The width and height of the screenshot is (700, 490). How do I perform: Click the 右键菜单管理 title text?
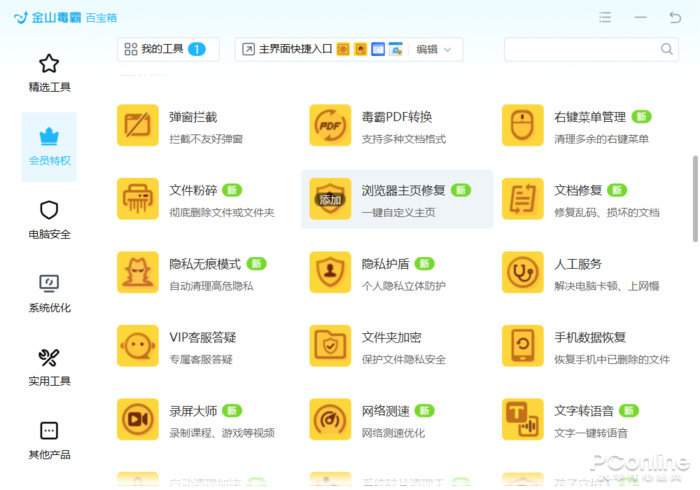pyautogui.click(x=590, y=117)
